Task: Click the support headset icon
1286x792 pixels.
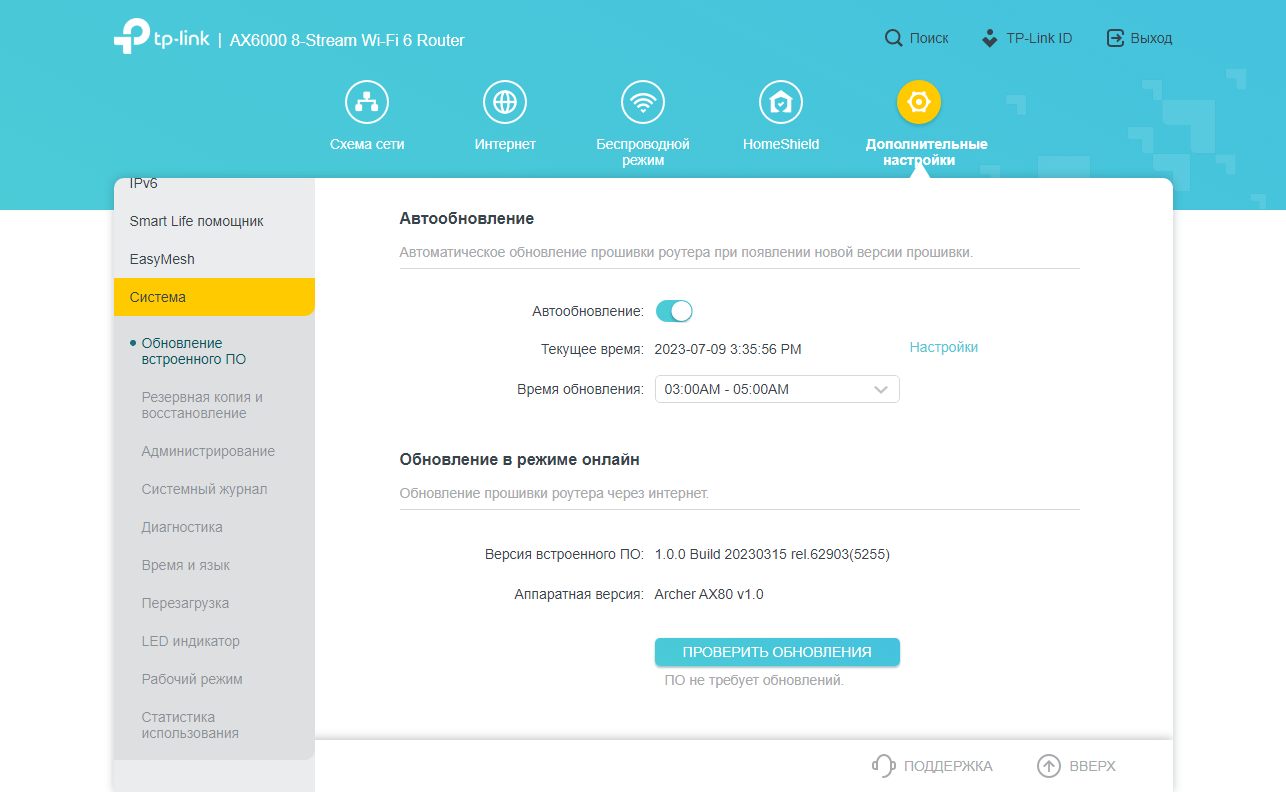Action: pyautogui.click(x=883, y=766)
